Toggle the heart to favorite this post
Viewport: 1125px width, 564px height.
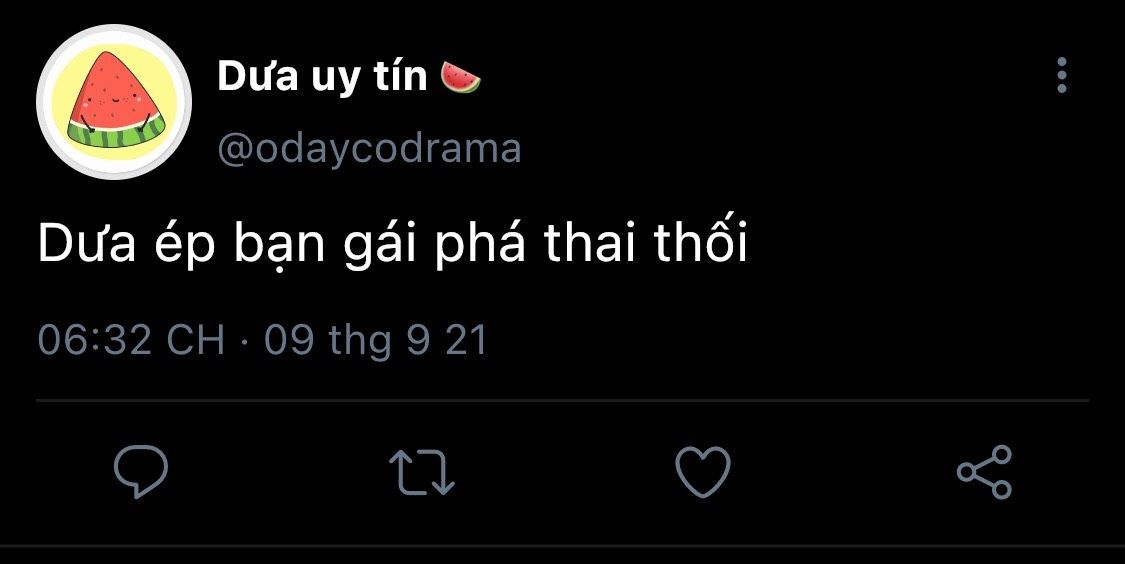point(703,471)
